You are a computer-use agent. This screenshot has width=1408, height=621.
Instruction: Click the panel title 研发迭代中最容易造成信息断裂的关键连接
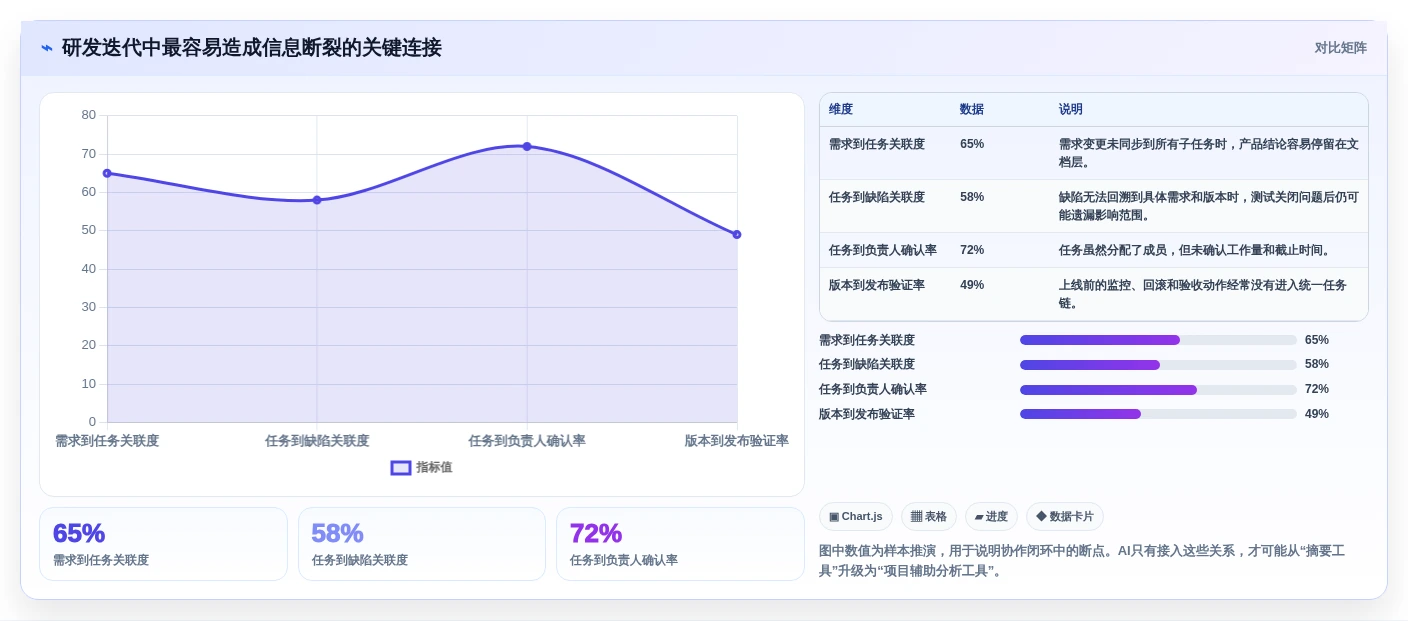(251, 47)
